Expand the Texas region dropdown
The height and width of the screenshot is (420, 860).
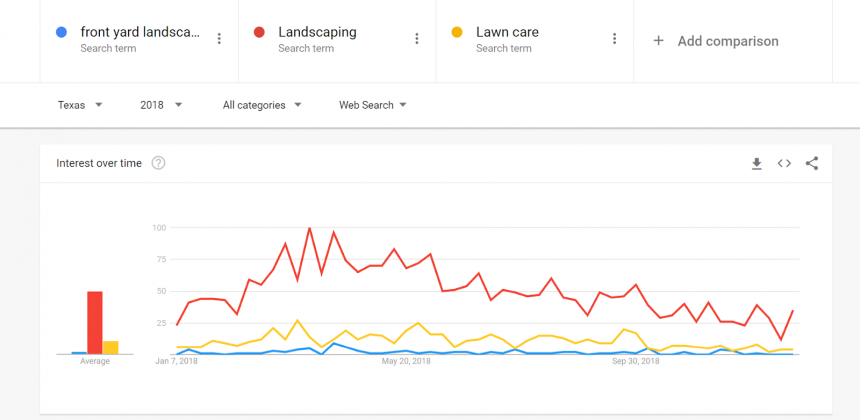(x=80, y=105)
